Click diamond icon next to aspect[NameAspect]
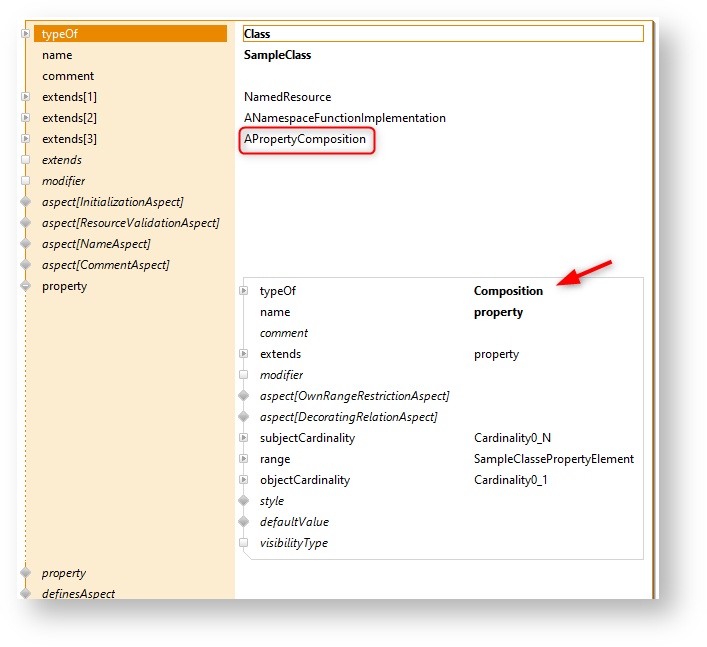This screenshot has width=707, height=647. pyautogui.click(x=25, y=244)
